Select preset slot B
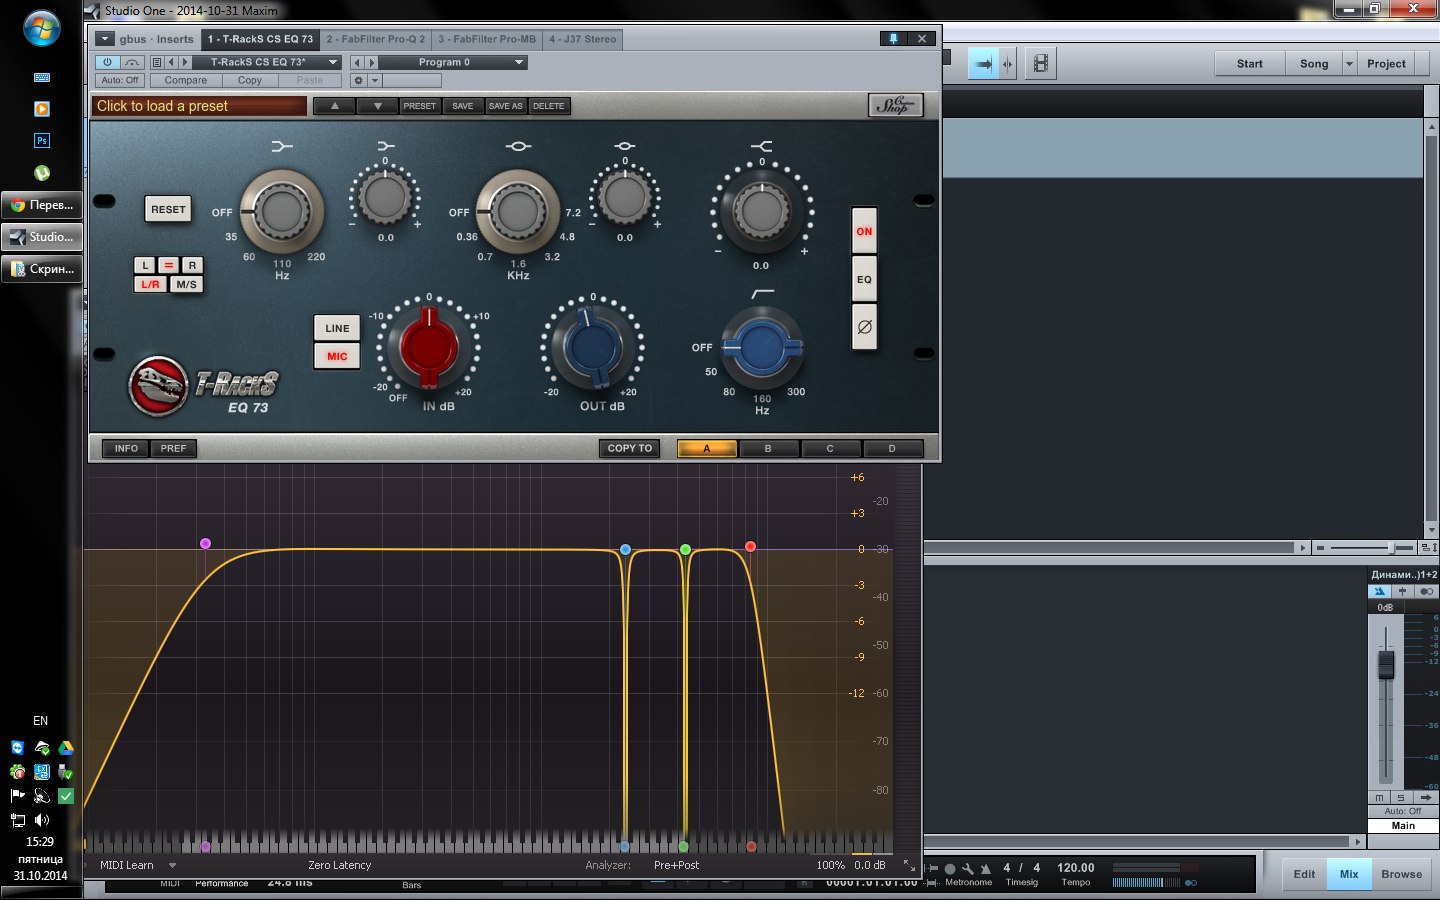The image size is (1440, 900). [768, 448]
